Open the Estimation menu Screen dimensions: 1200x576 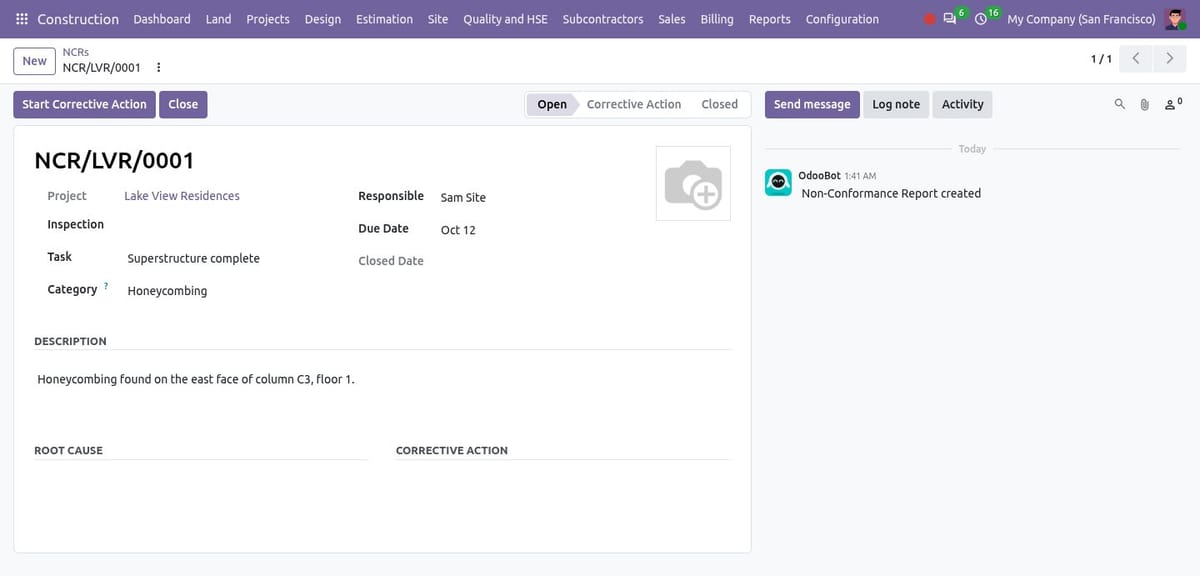pyautogui.click(x=384, y=19)
